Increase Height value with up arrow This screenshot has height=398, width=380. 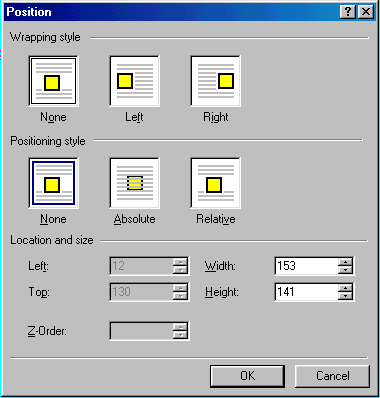[345, 288]
